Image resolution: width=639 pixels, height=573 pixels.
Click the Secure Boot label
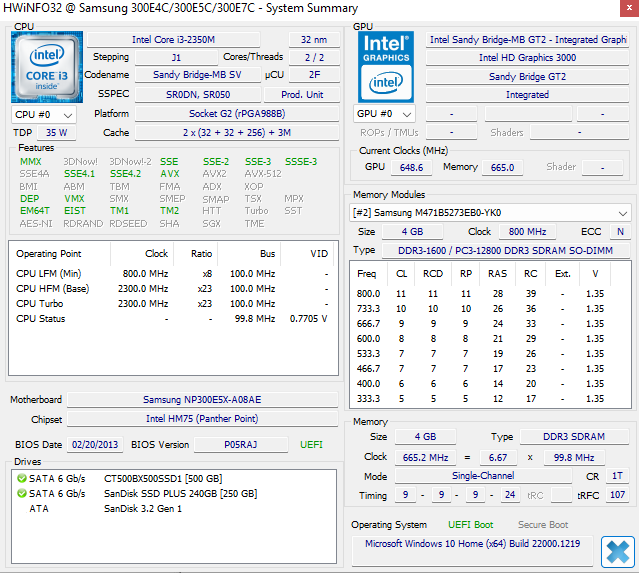click(543, 525)
